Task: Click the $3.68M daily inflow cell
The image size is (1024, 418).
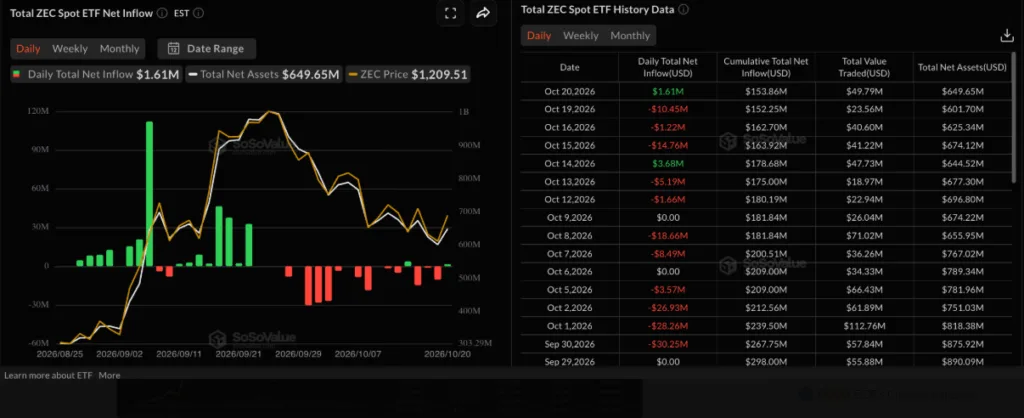Action: tap(667, 163)
